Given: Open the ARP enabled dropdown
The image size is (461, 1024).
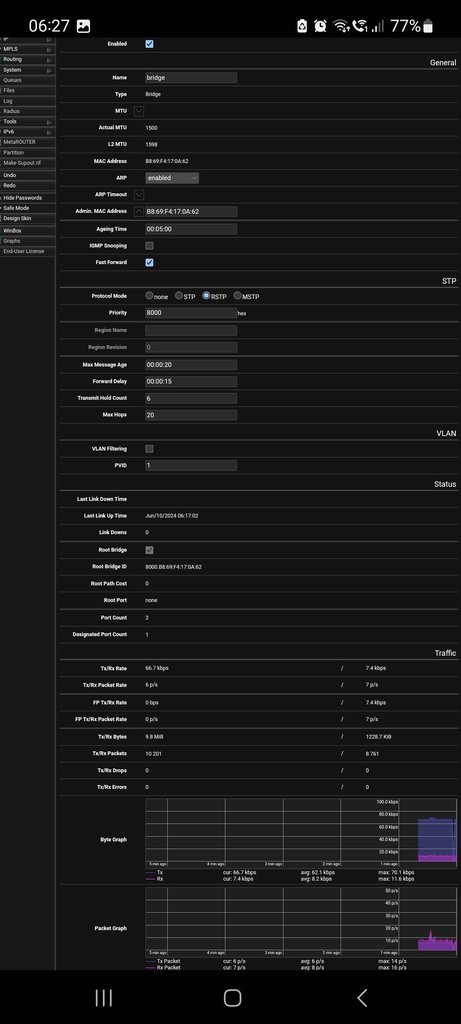Looking at the screenshot, I should [172, 178].
